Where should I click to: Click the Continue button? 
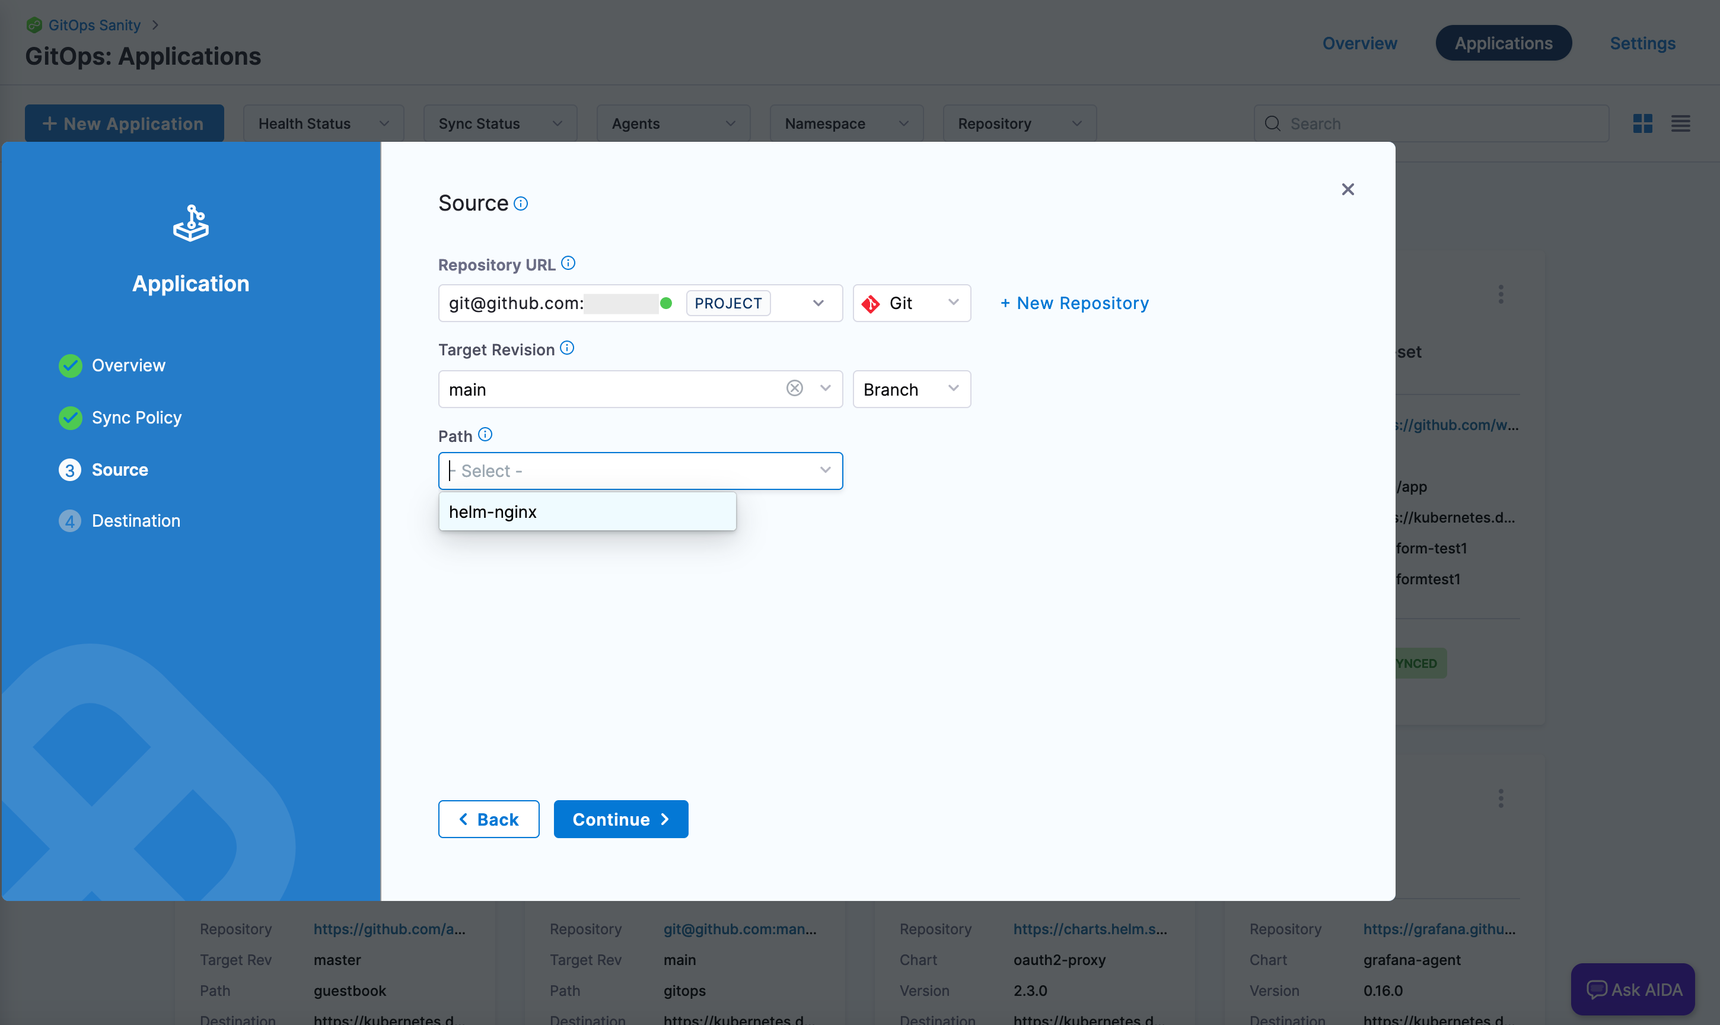(620, 819)
